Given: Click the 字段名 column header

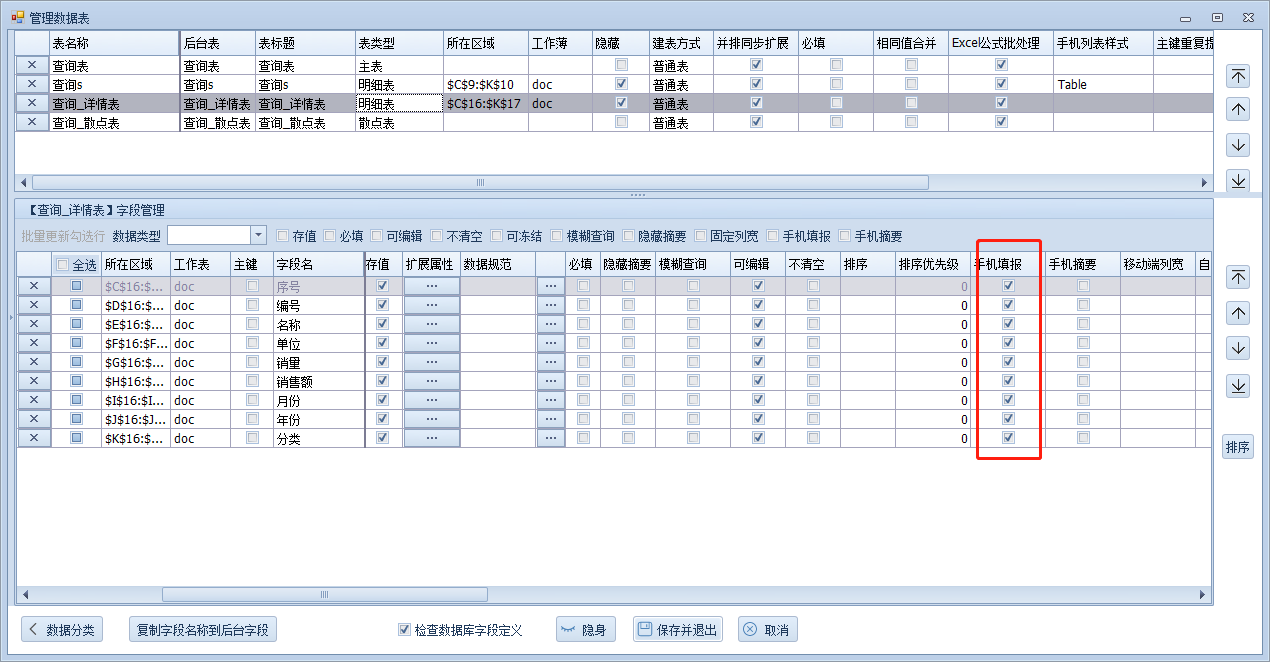Looking at the screenshot, I should (317, 264).
